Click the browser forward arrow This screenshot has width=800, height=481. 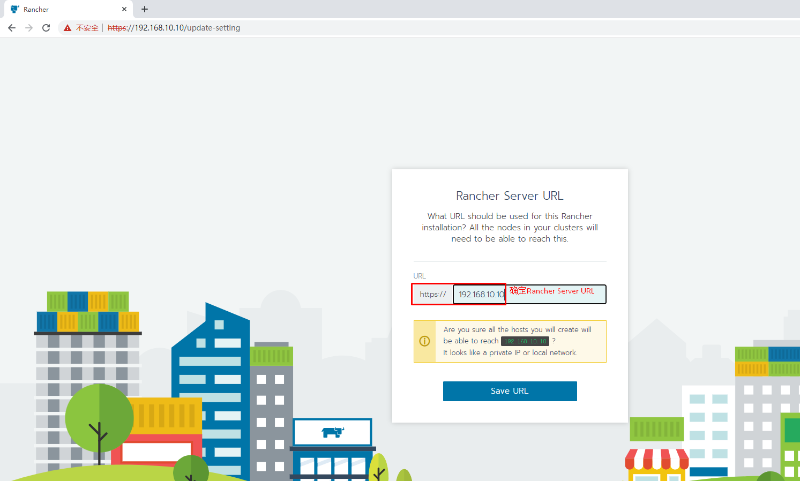click(29, 28)
